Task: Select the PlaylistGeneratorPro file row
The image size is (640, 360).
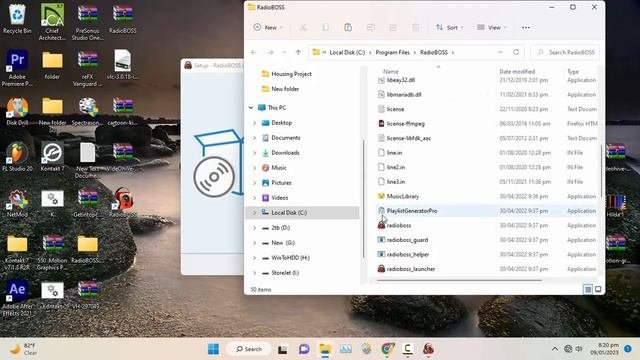Action: point(487,211)
